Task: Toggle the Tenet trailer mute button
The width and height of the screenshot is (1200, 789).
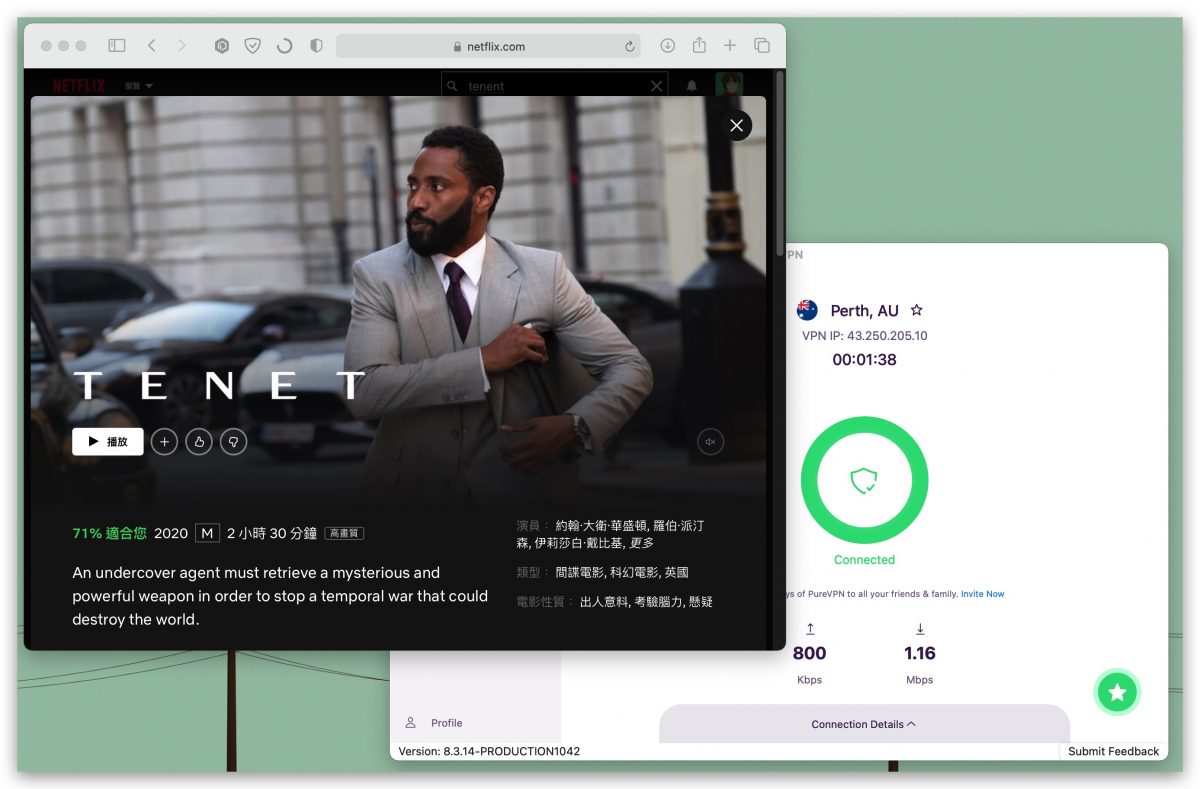Action: pos(711,441)
